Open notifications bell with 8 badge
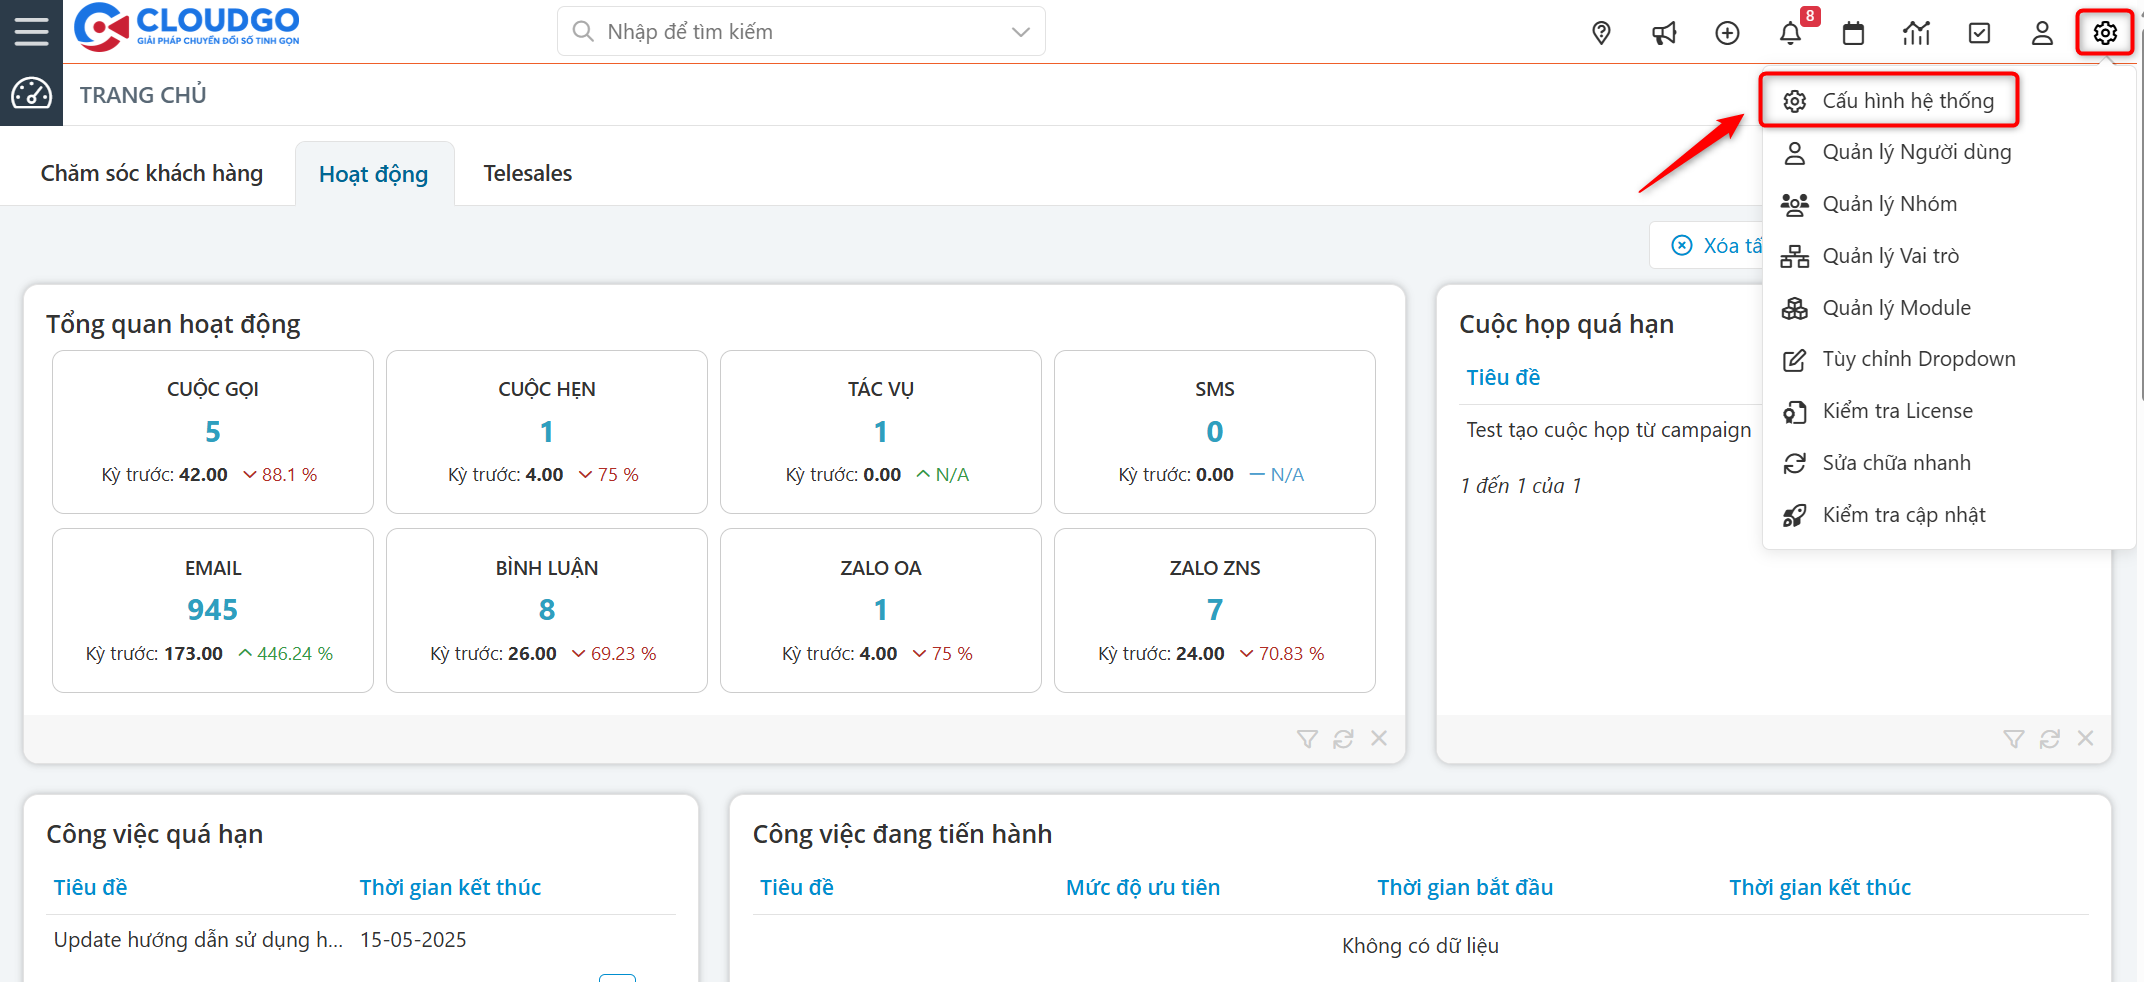2144x982 pixels. (1790, 33)
